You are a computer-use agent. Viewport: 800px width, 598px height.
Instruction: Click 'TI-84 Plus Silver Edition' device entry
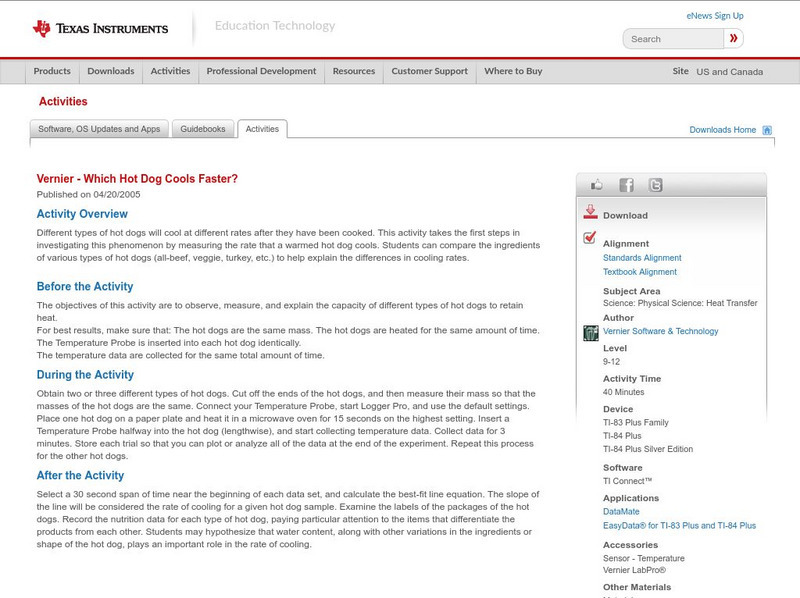[x=648, y=449]
